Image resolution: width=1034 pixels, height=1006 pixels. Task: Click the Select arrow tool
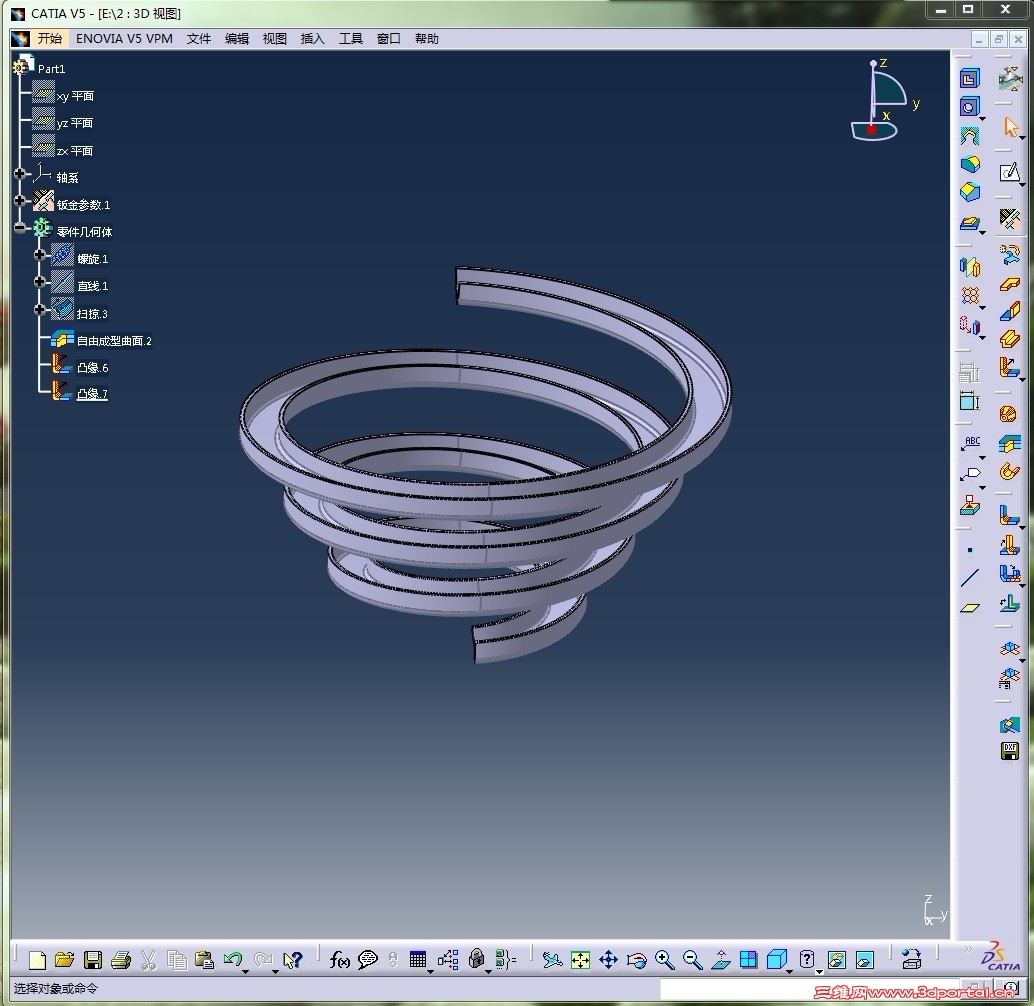tap(1010, 127)
